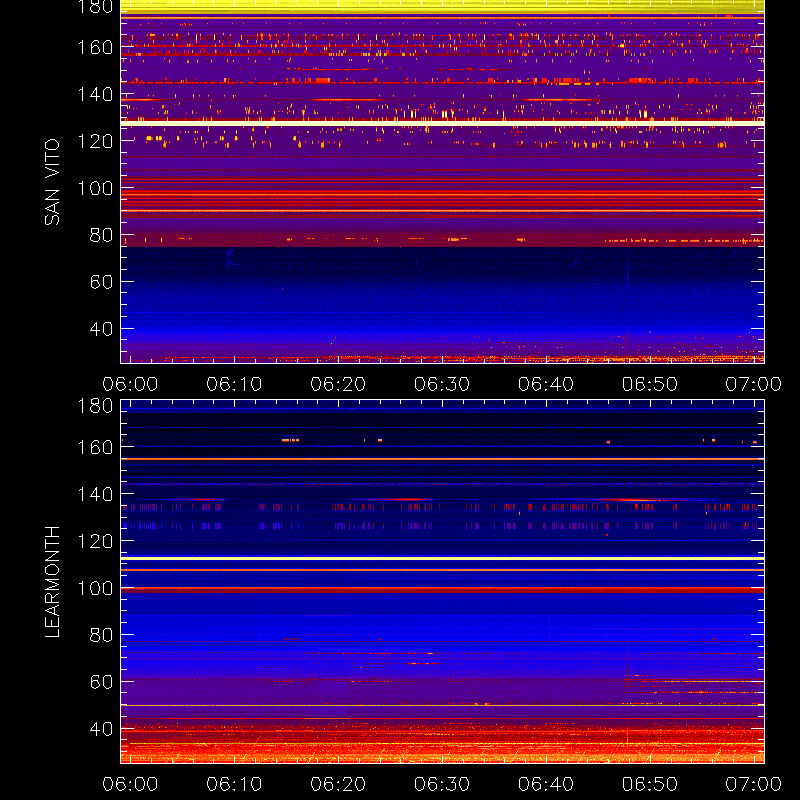Click the LEARMONTH vertical axis title
800x800 pixels.
52,582
